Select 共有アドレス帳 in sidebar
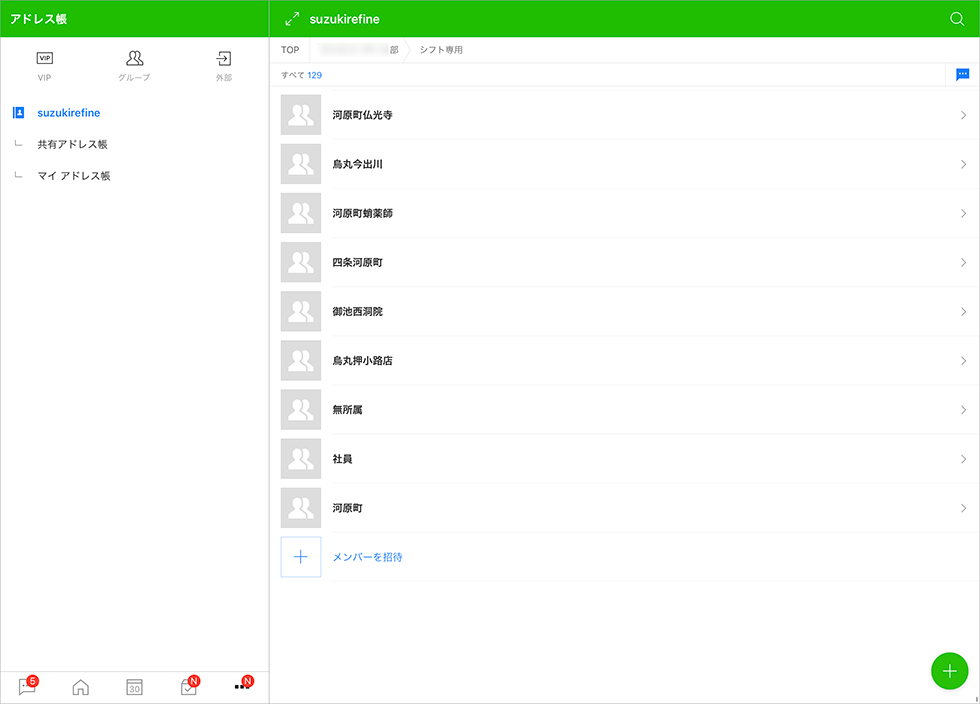This screenshot has height=704, width=980. pyautogui.click(x=72, y=144)
